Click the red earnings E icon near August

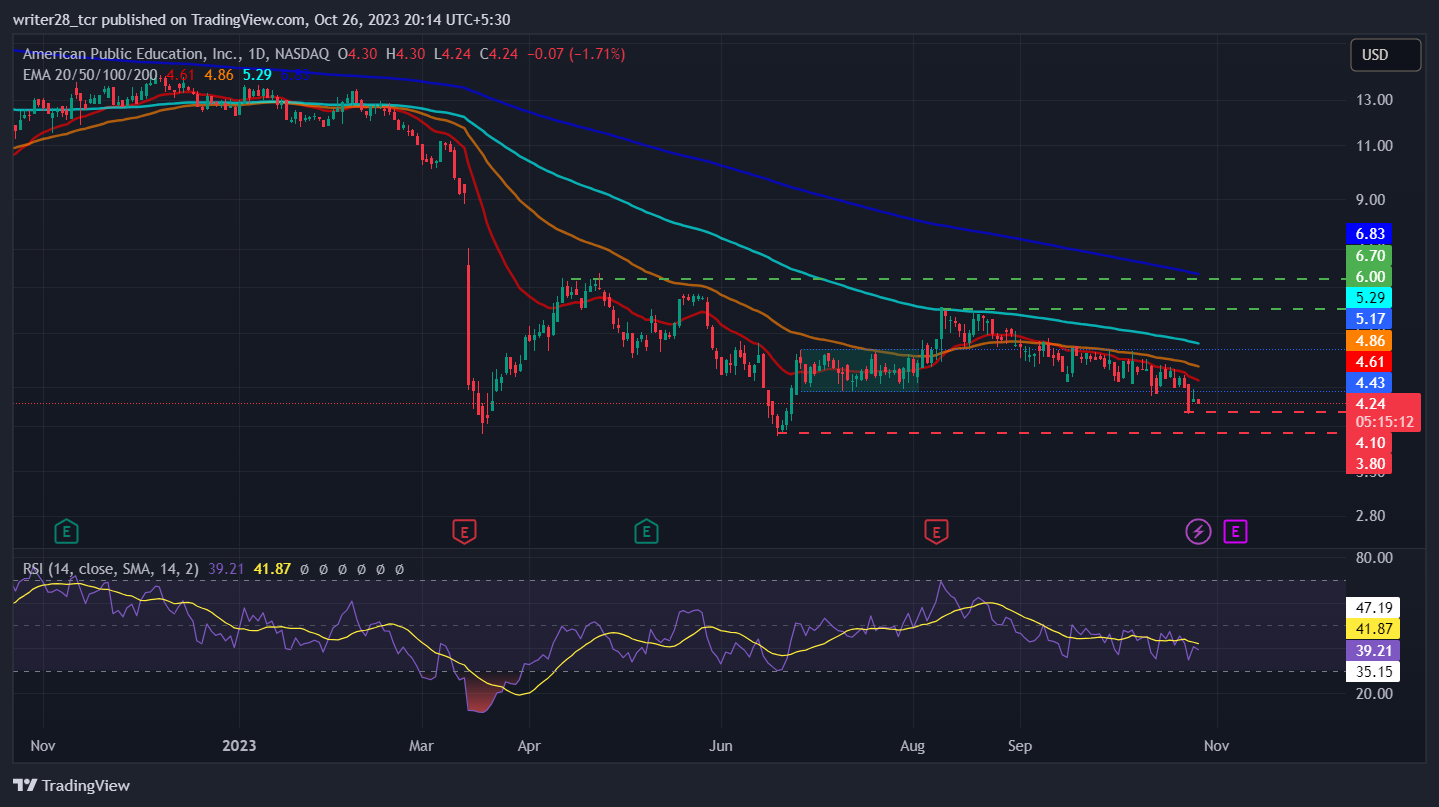point(936,531)
